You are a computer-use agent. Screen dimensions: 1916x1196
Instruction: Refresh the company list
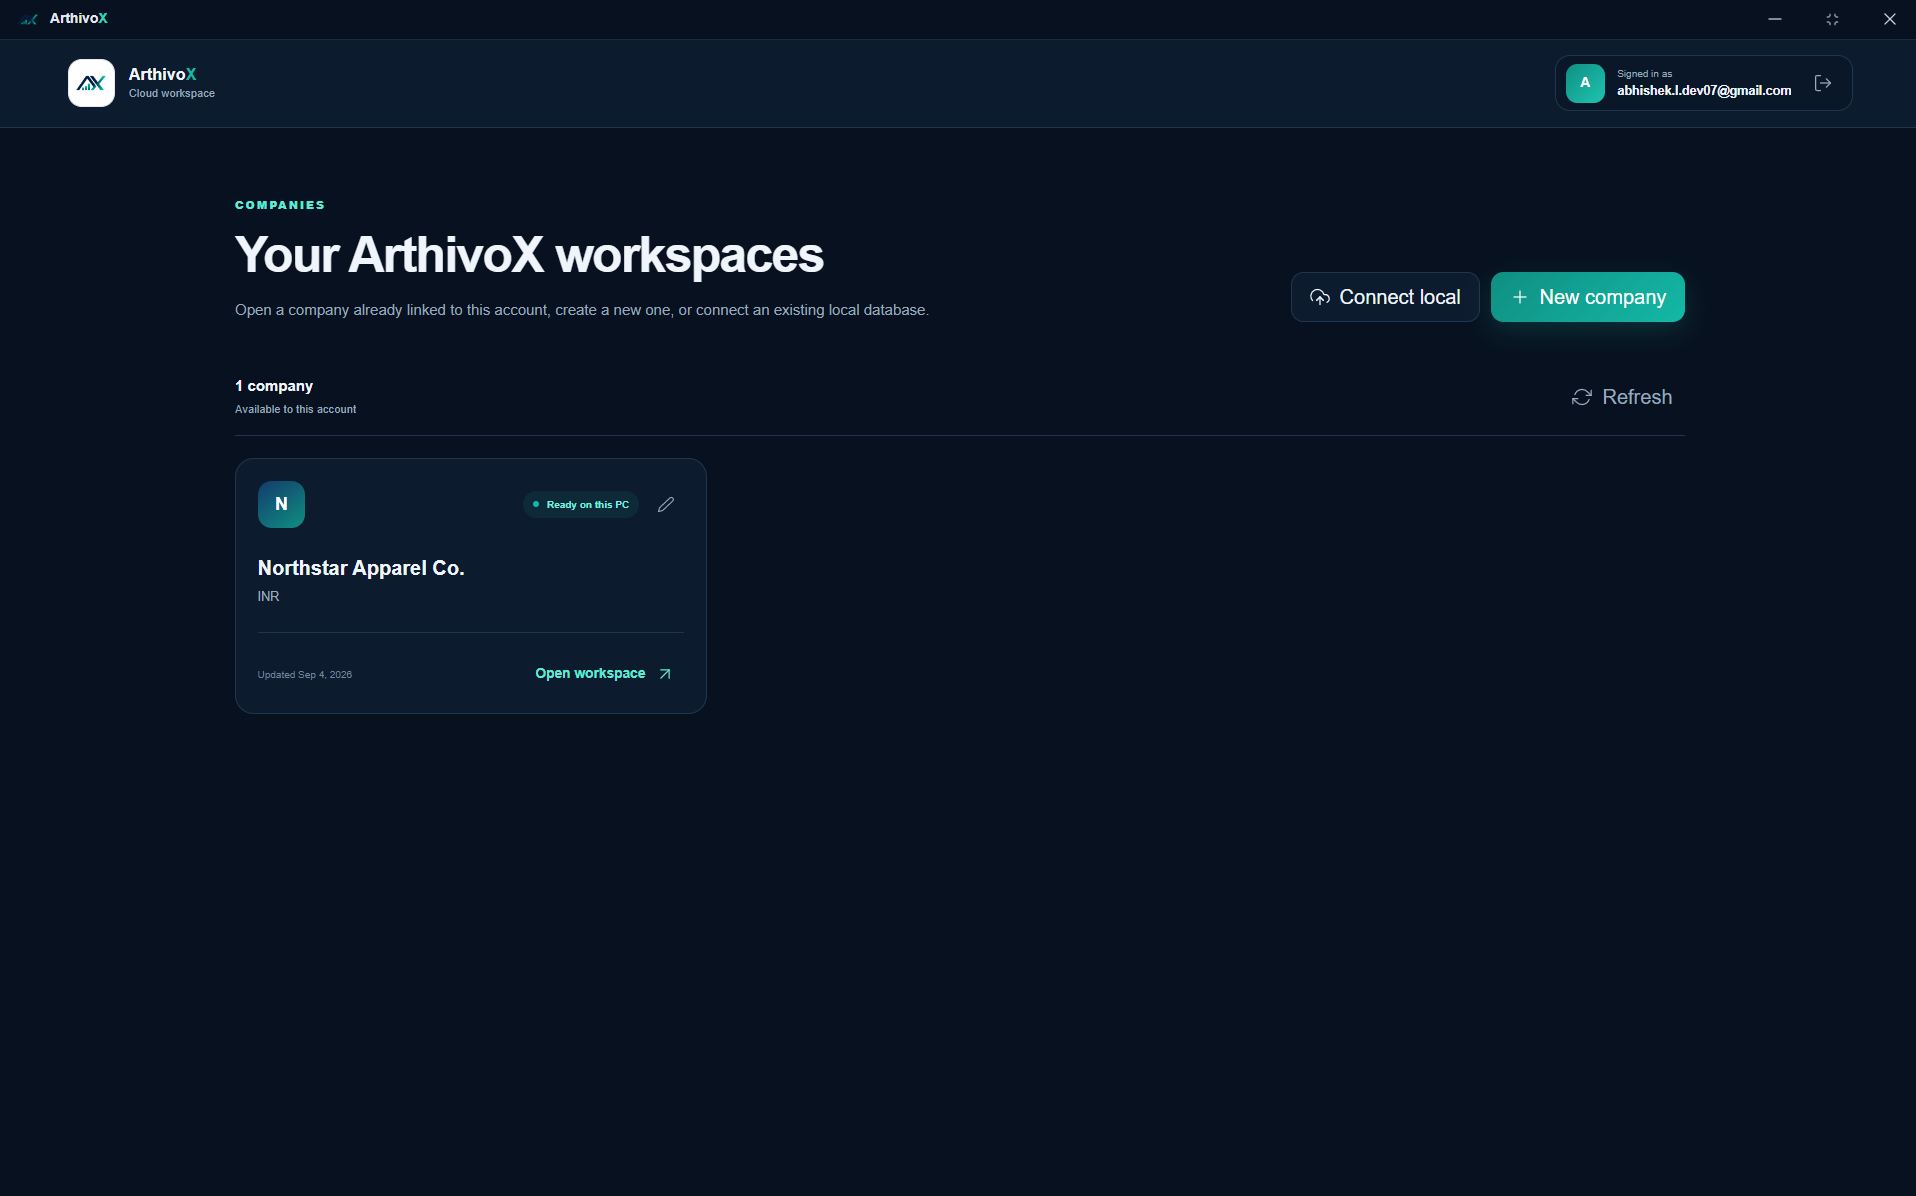pos(1621,397)
